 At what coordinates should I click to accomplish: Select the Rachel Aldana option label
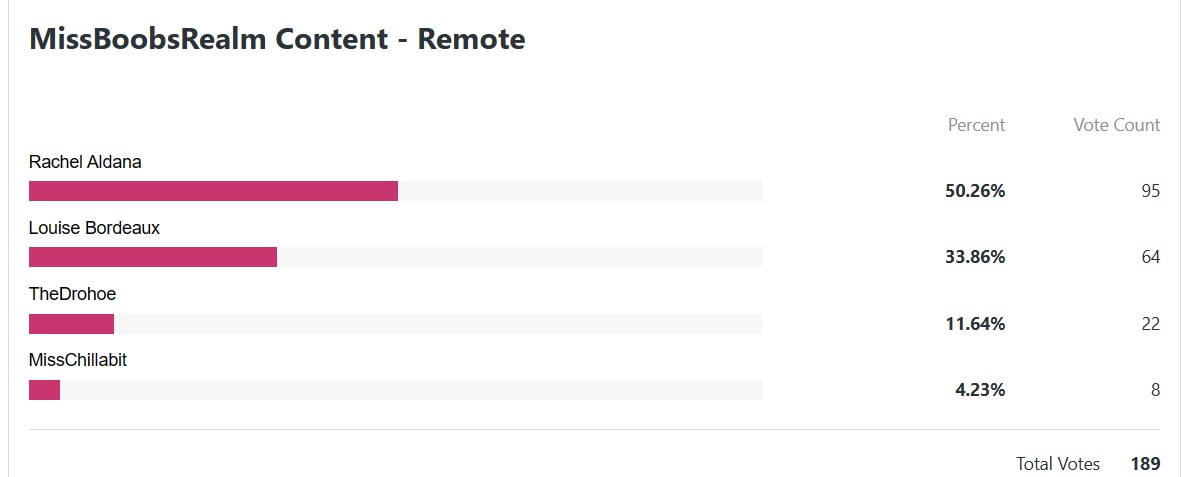[x=85, y=162]
